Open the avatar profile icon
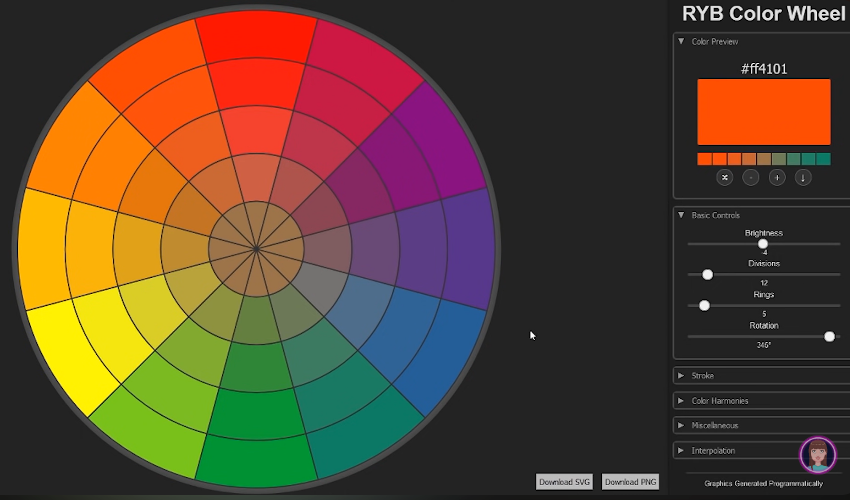Viewport: 850px width, 500px height. (x=817, y=455)
